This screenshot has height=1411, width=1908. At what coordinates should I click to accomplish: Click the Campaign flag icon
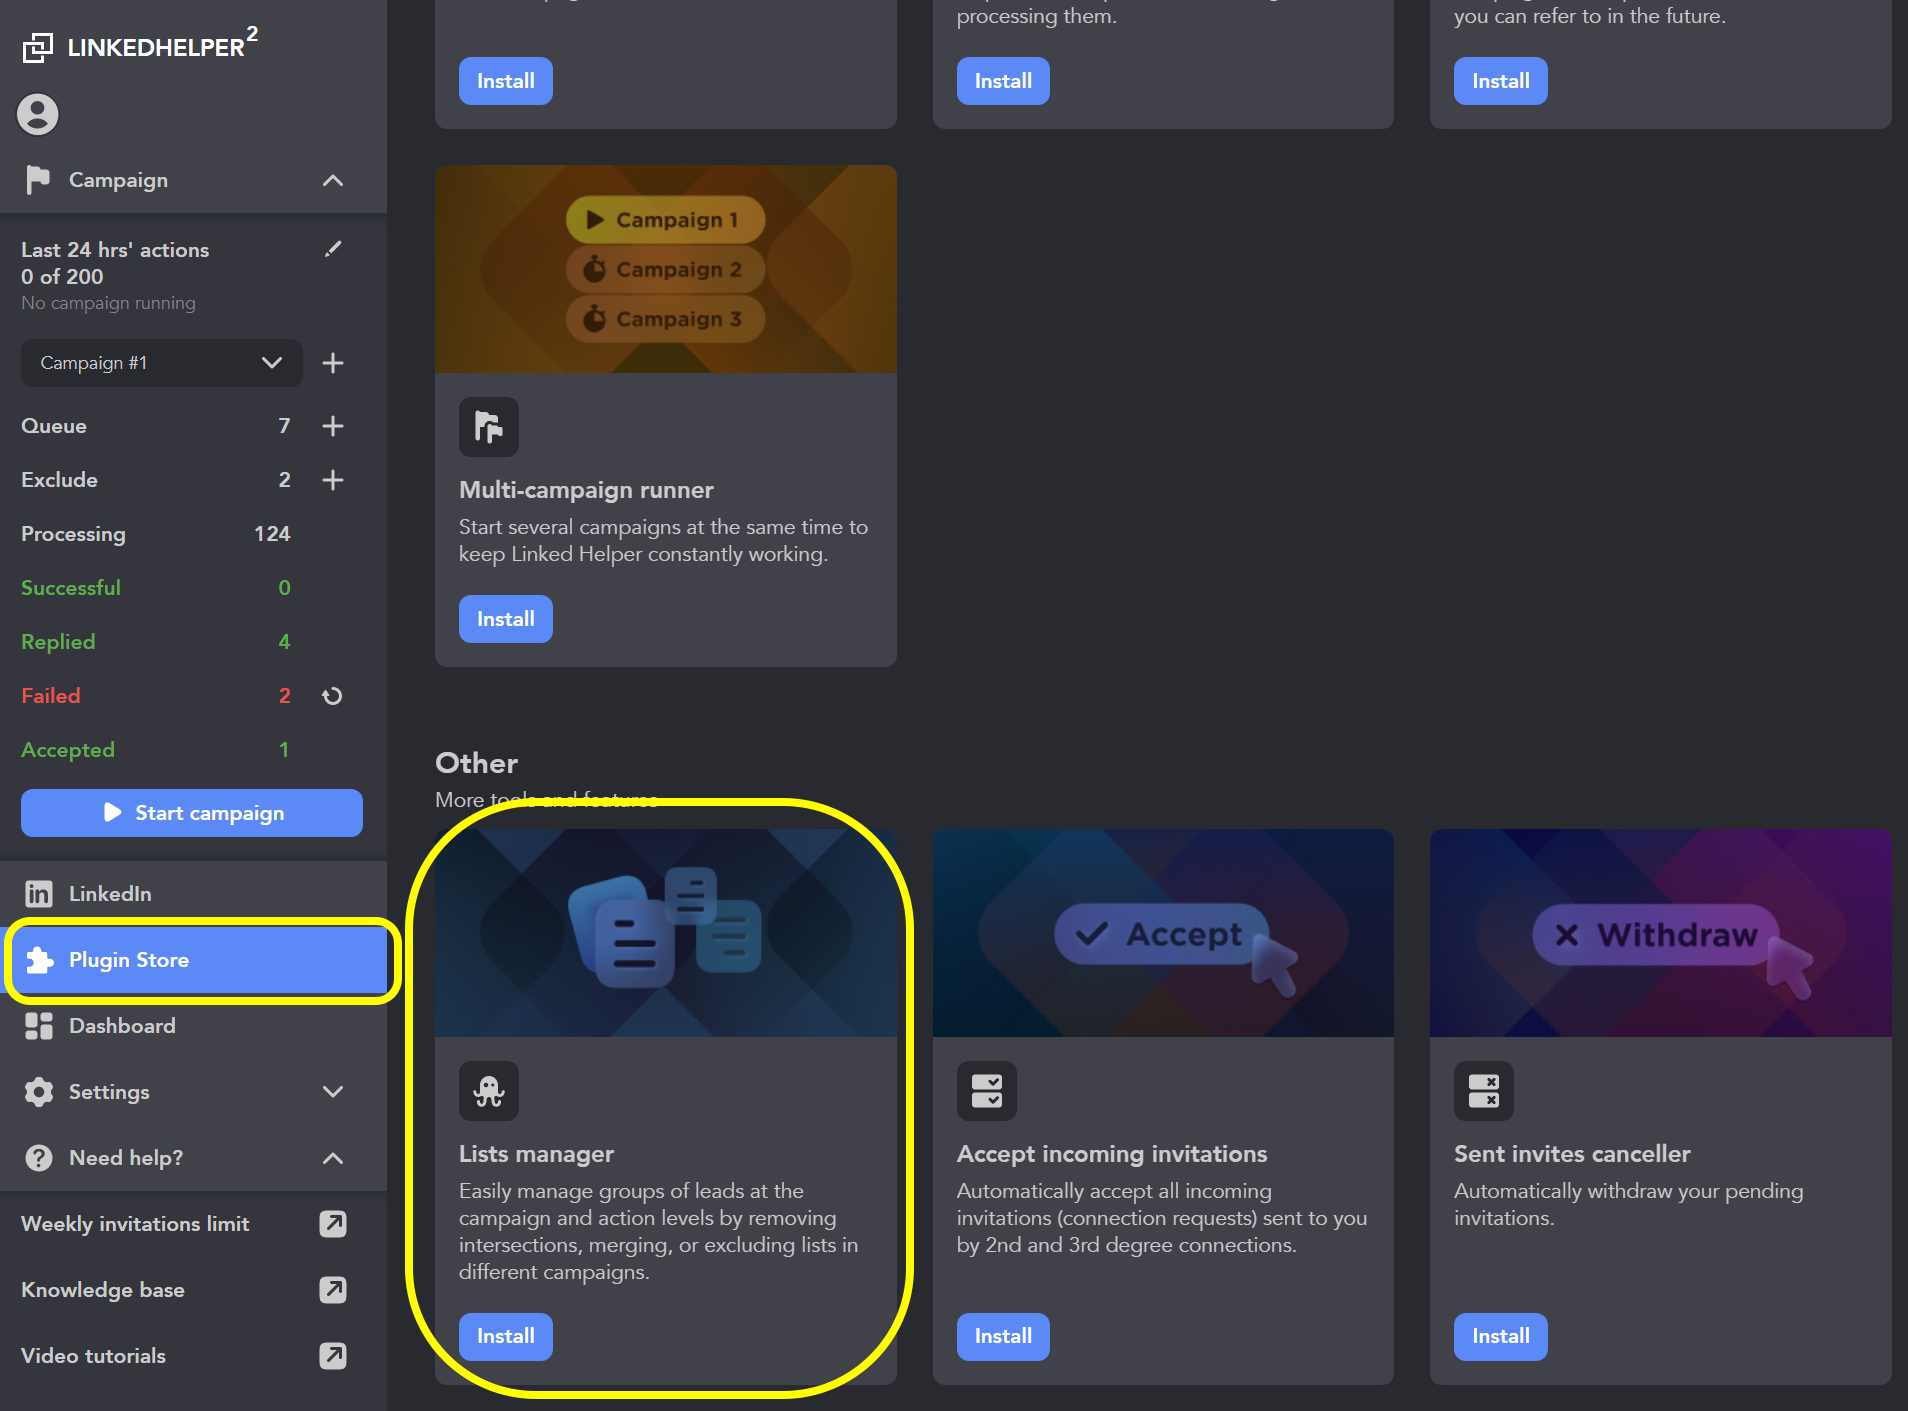pos(38,180)
